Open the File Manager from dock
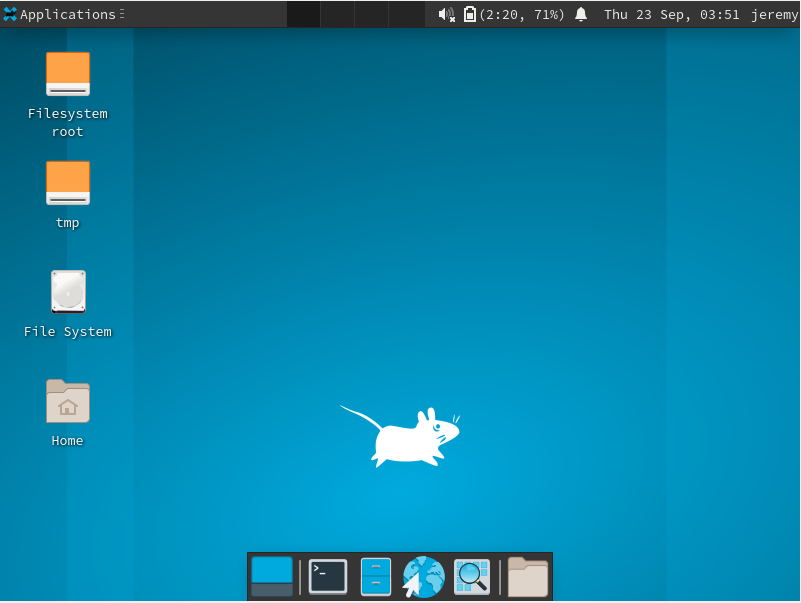The height and width of the screenshot is (603, 801). pos(376,576)
